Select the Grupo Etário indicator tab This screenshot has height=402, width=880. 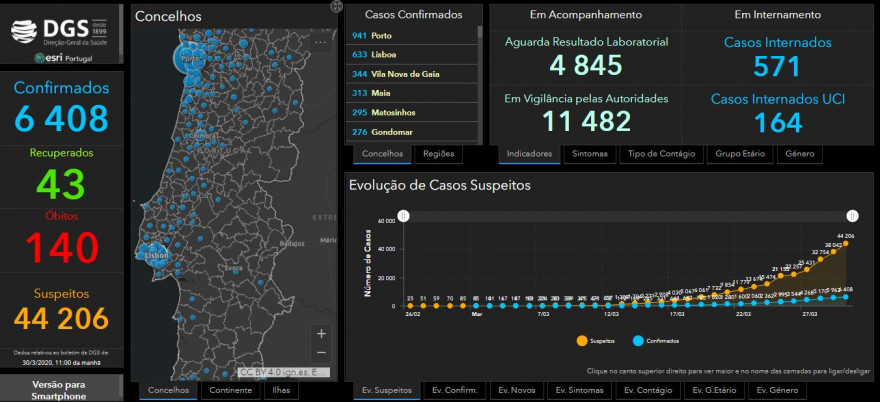coord(740,154)
